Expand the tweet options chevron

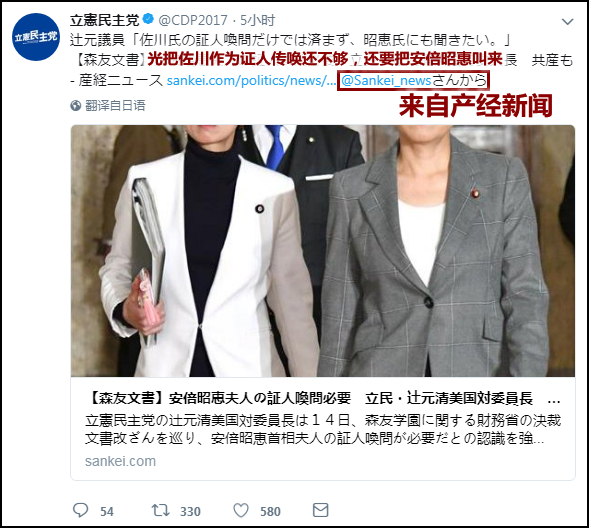pos(567,21)
